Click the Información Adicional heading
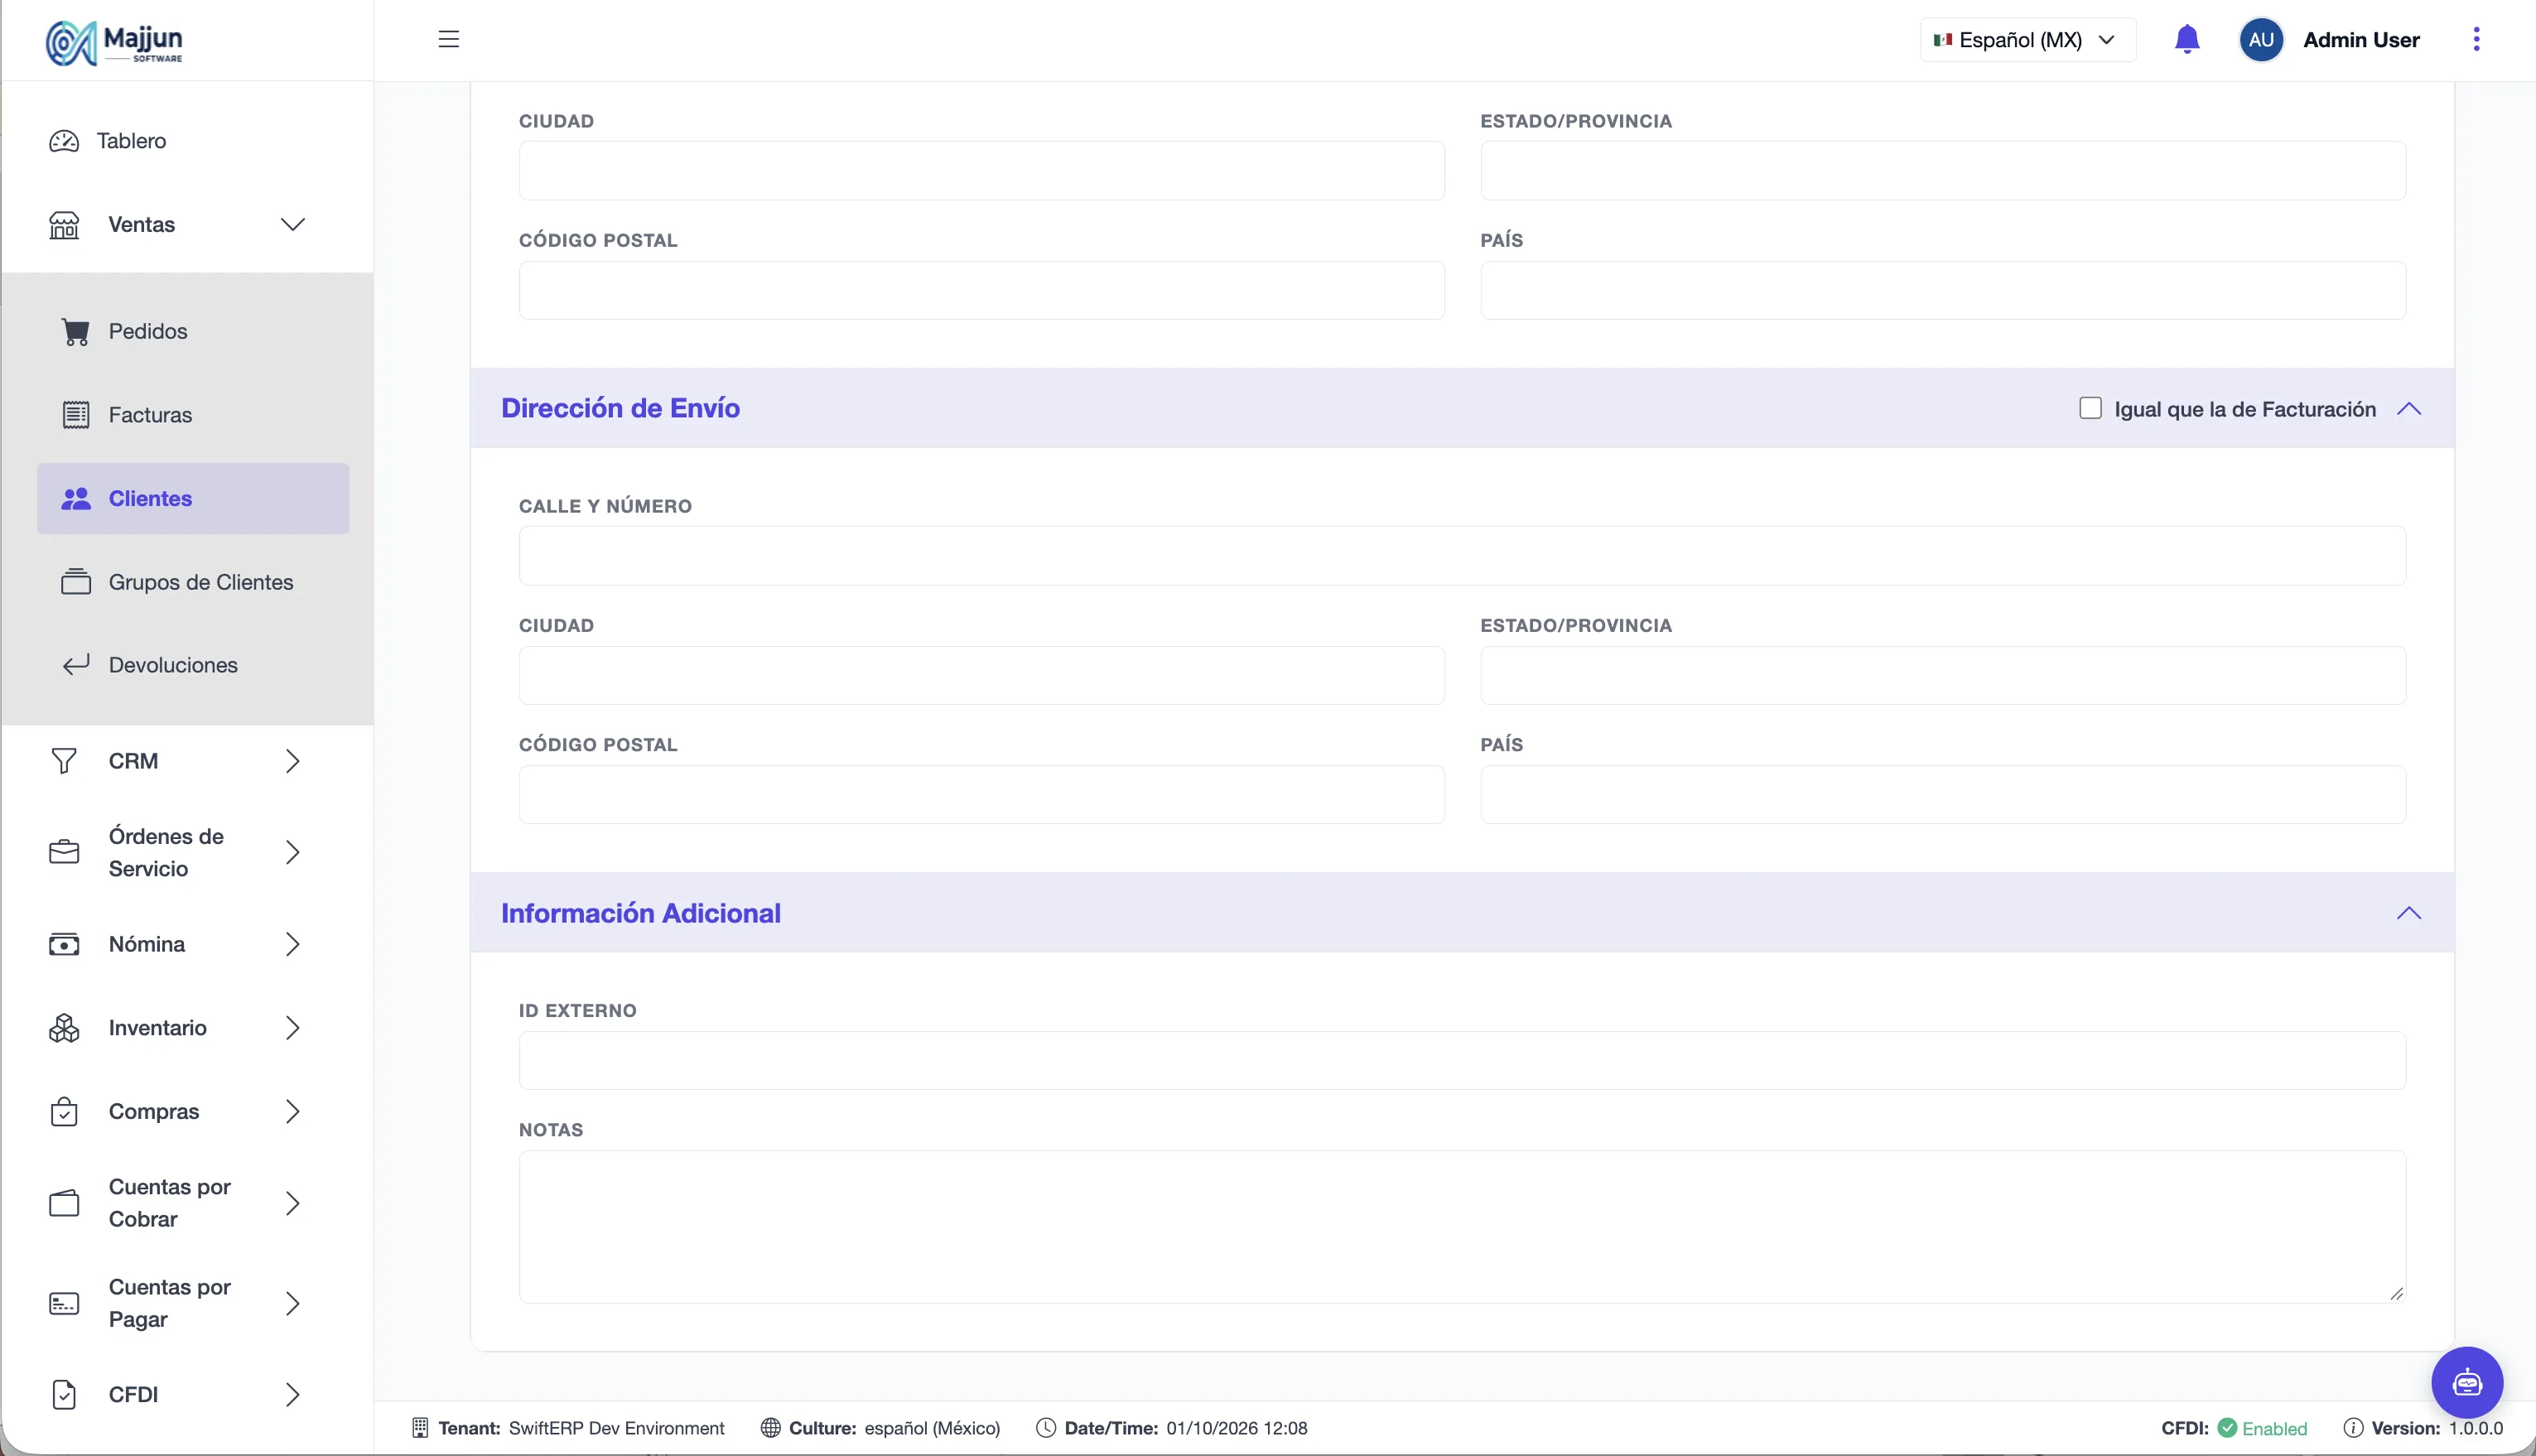The image size is (2536, 1456). point(641,913)
